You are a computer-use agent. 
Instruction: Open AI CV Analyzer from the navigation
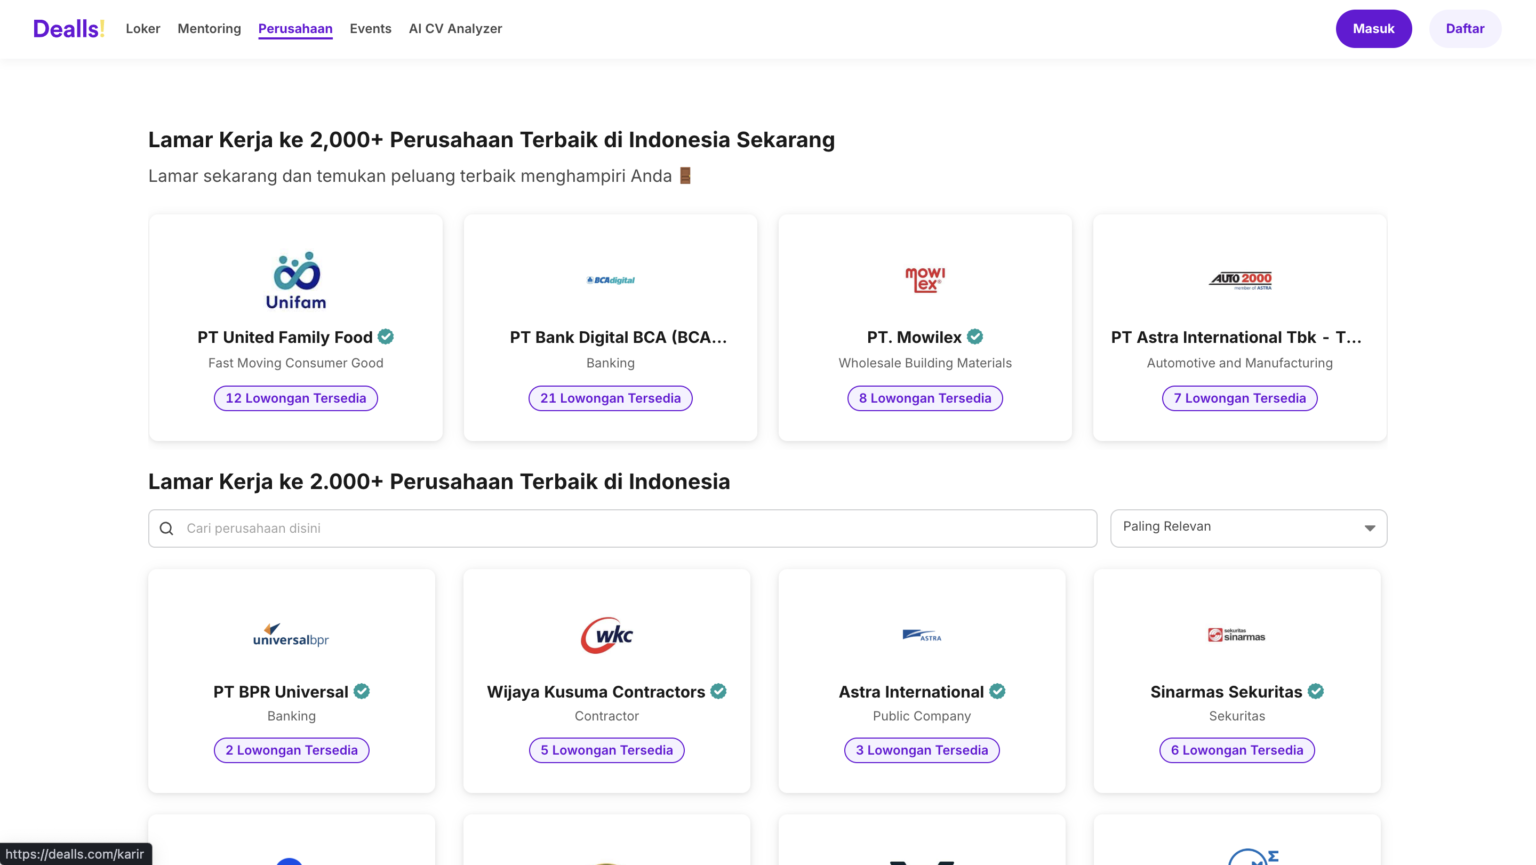pyautogui.click(x=455, y=29)
